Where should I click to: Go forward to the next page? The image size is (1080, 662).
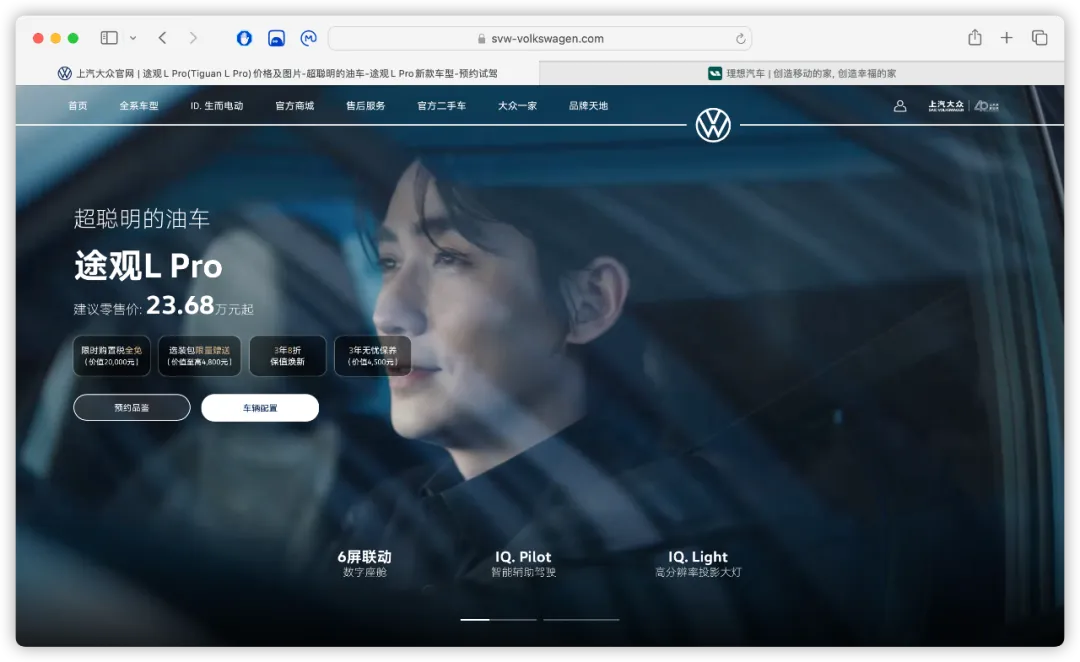(193, 38)
